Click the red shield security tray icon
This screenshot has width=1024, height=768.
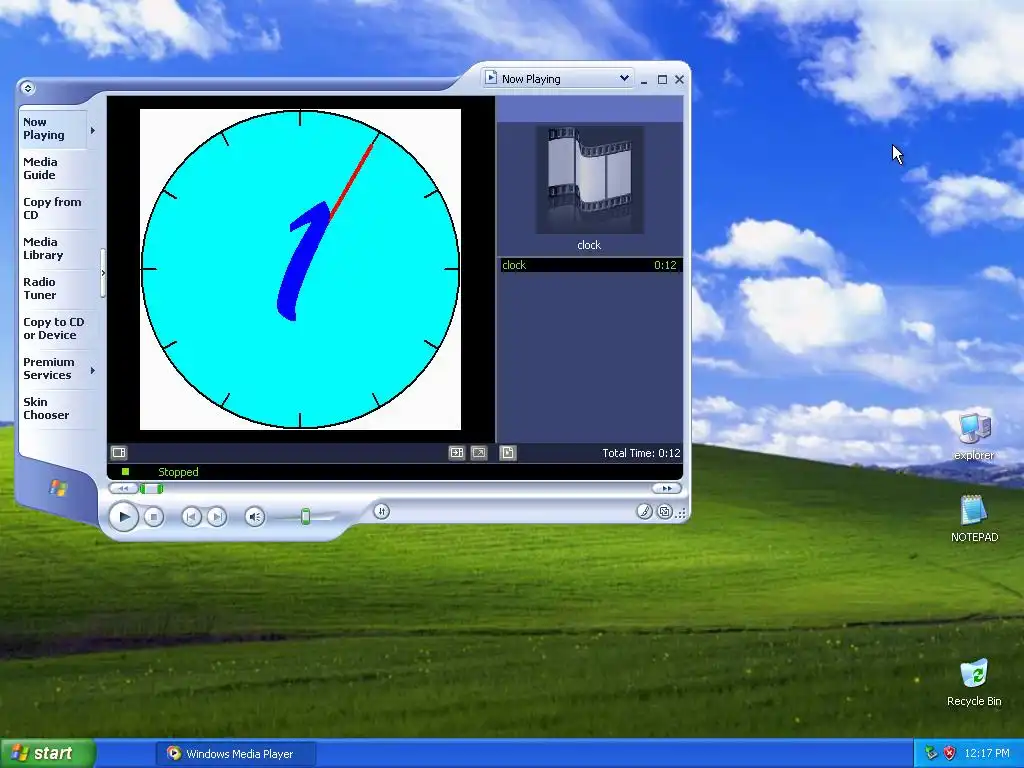pyautogui.click(x=950, y=754)
